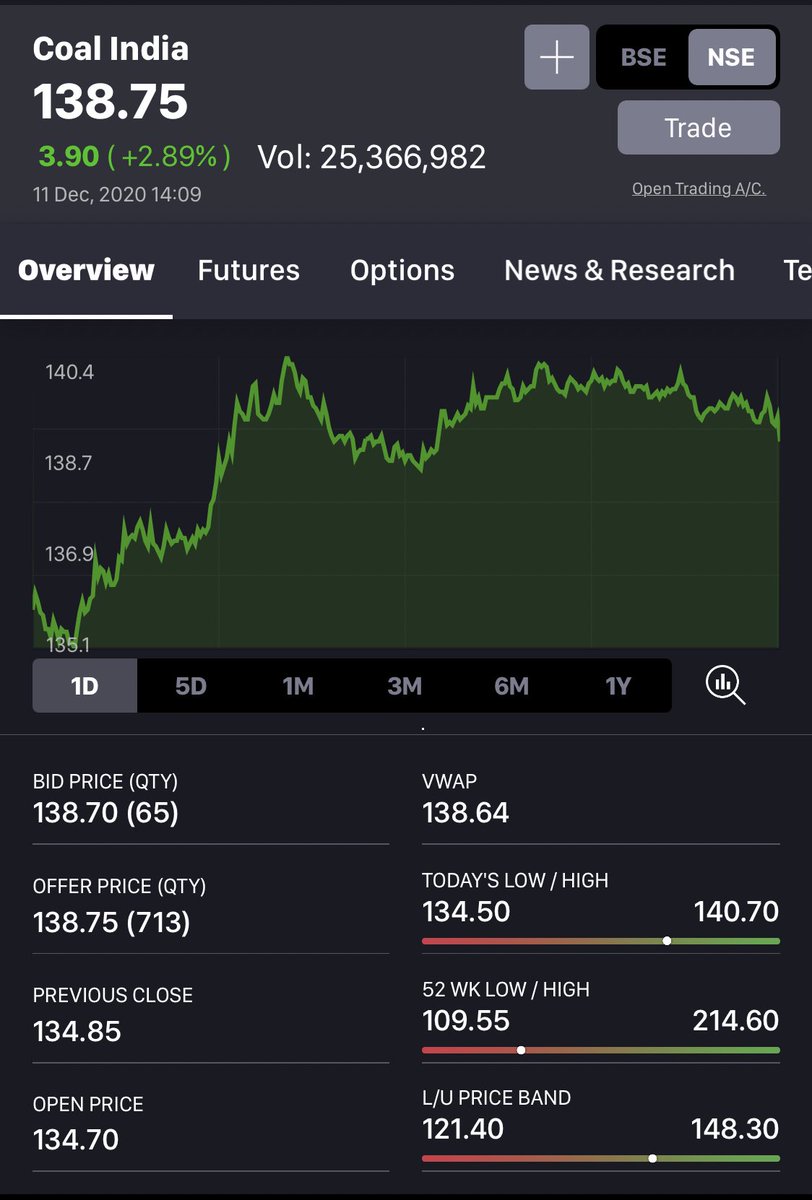Click the offer price 138.75 (713)
This screenshot has width=812, height=1200.
112,921
